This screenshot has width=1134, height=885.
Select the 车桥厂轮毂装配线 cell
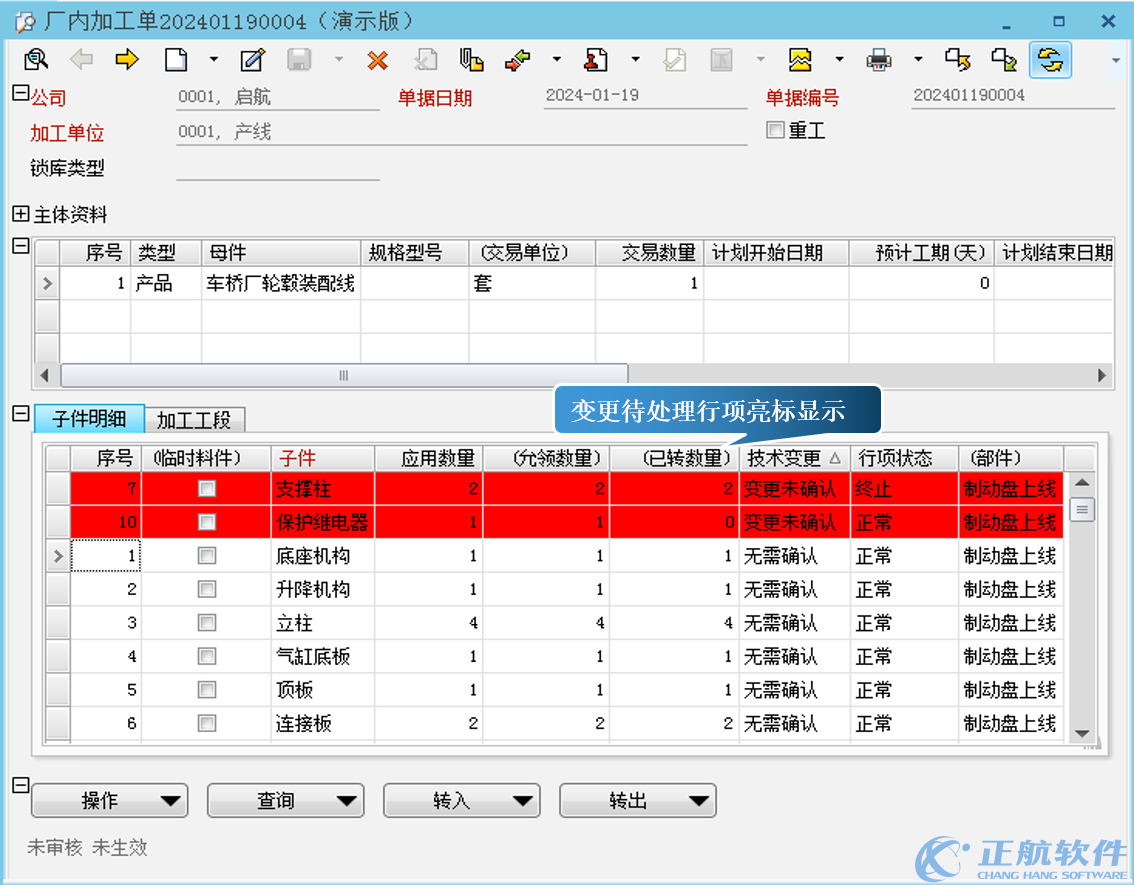281,283
